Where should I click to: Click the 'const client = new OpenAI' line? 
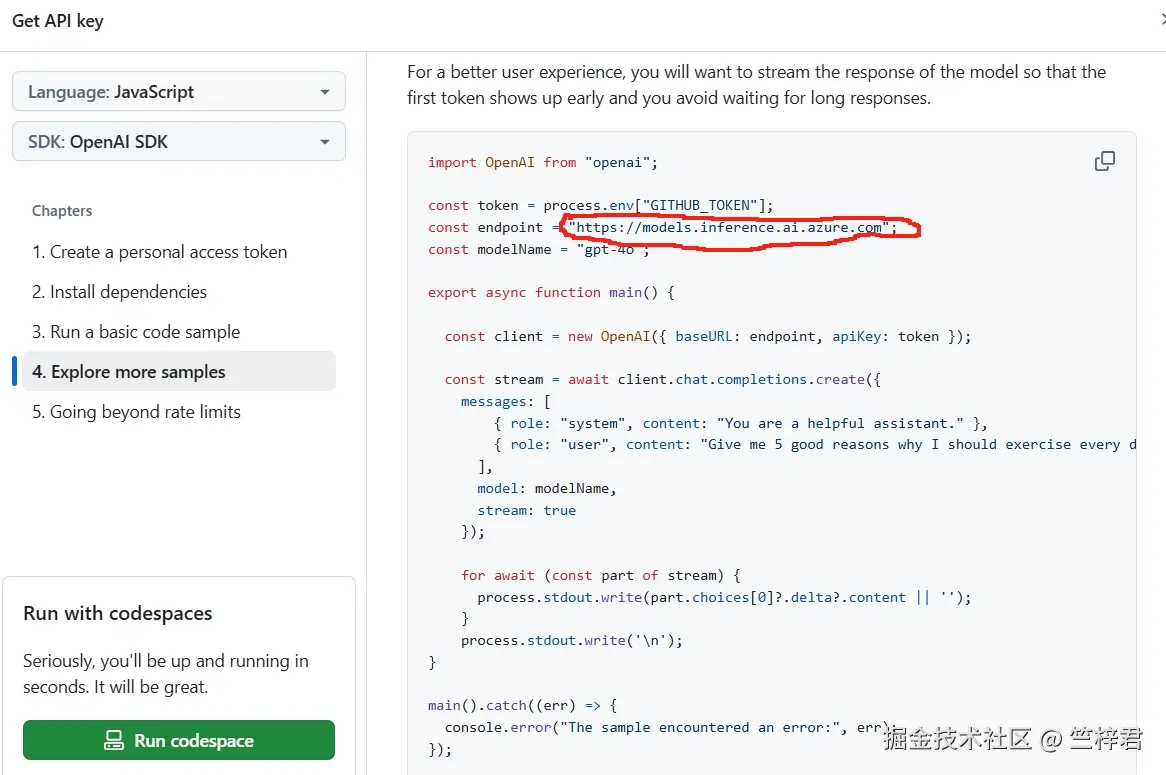[x=708, y=336]
